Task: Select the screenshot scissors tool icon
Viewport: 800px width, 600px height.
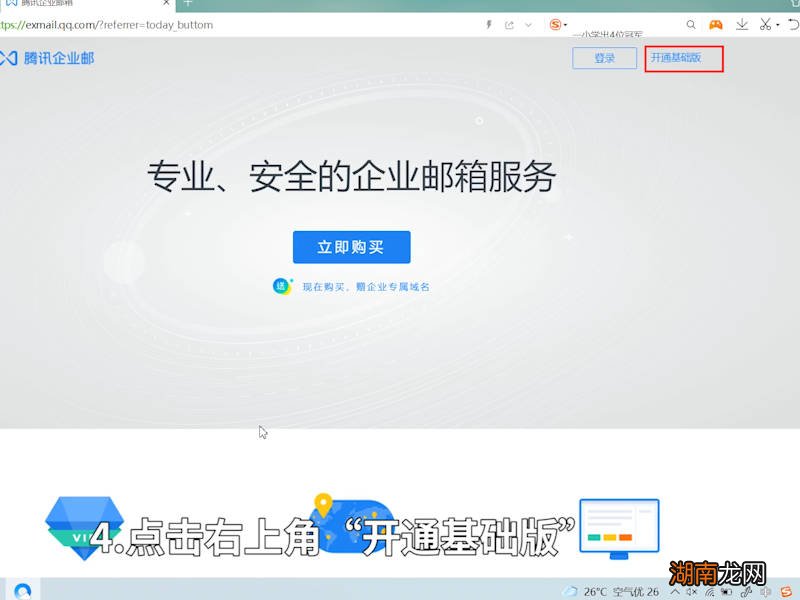Action: (766, 24)
